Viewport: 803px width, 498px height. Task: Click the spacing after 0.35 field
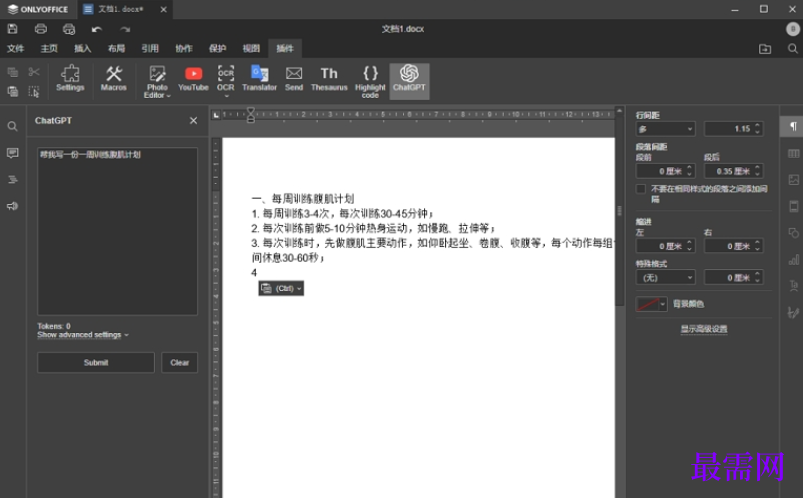(x=729, y=171)
